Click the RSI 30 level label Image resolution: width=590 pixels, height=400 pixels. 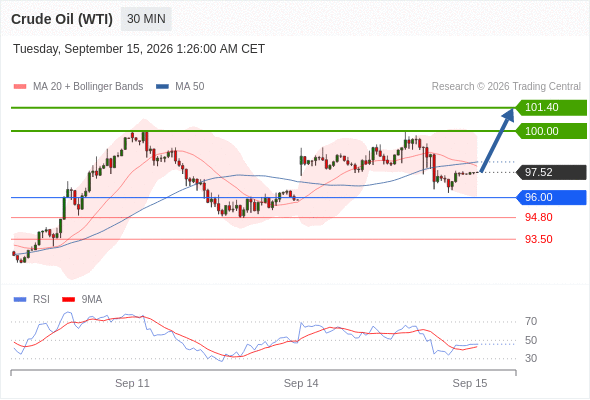point(531,358)
